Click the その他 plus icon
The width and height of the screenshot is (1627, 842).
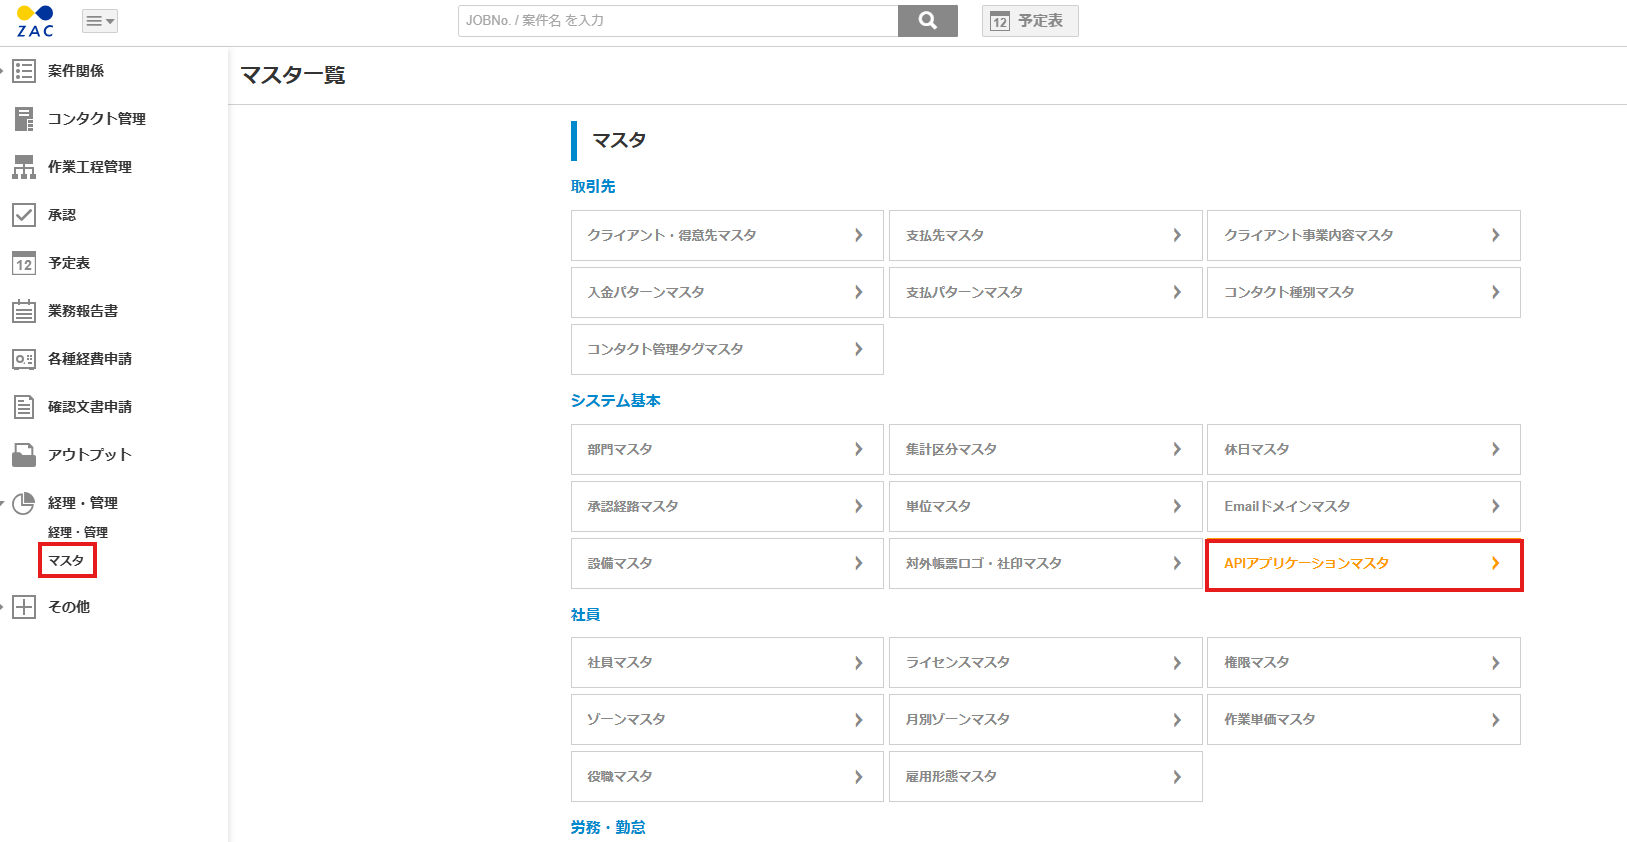point(24,607)
